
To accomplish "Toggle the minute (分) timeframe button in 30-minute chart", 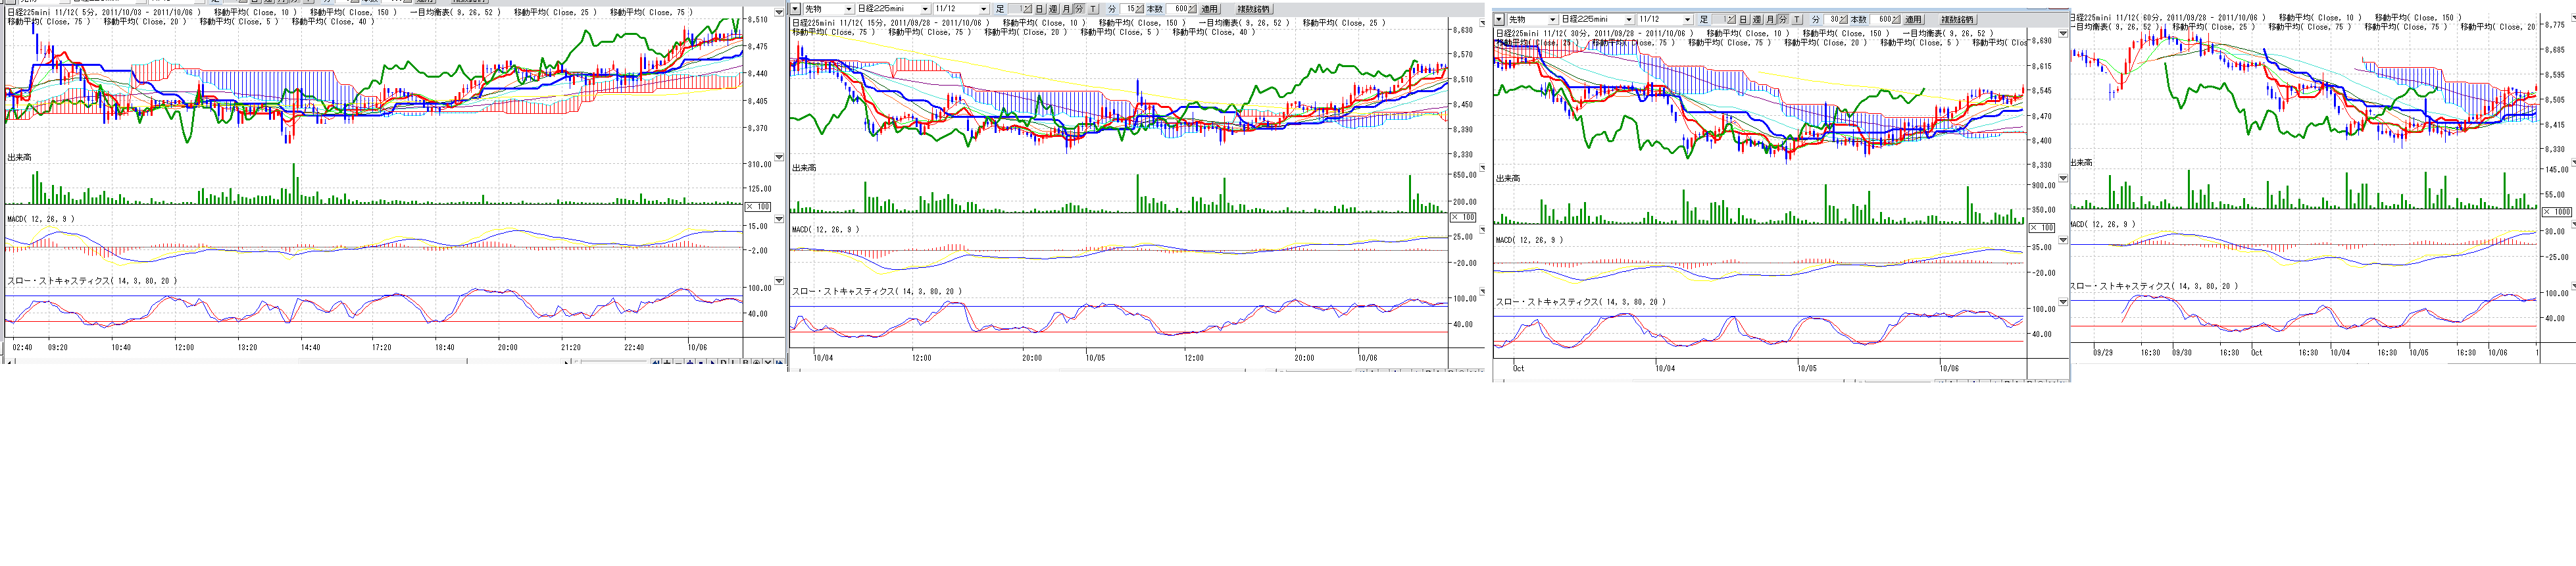I will click(x=1782, y=20).
